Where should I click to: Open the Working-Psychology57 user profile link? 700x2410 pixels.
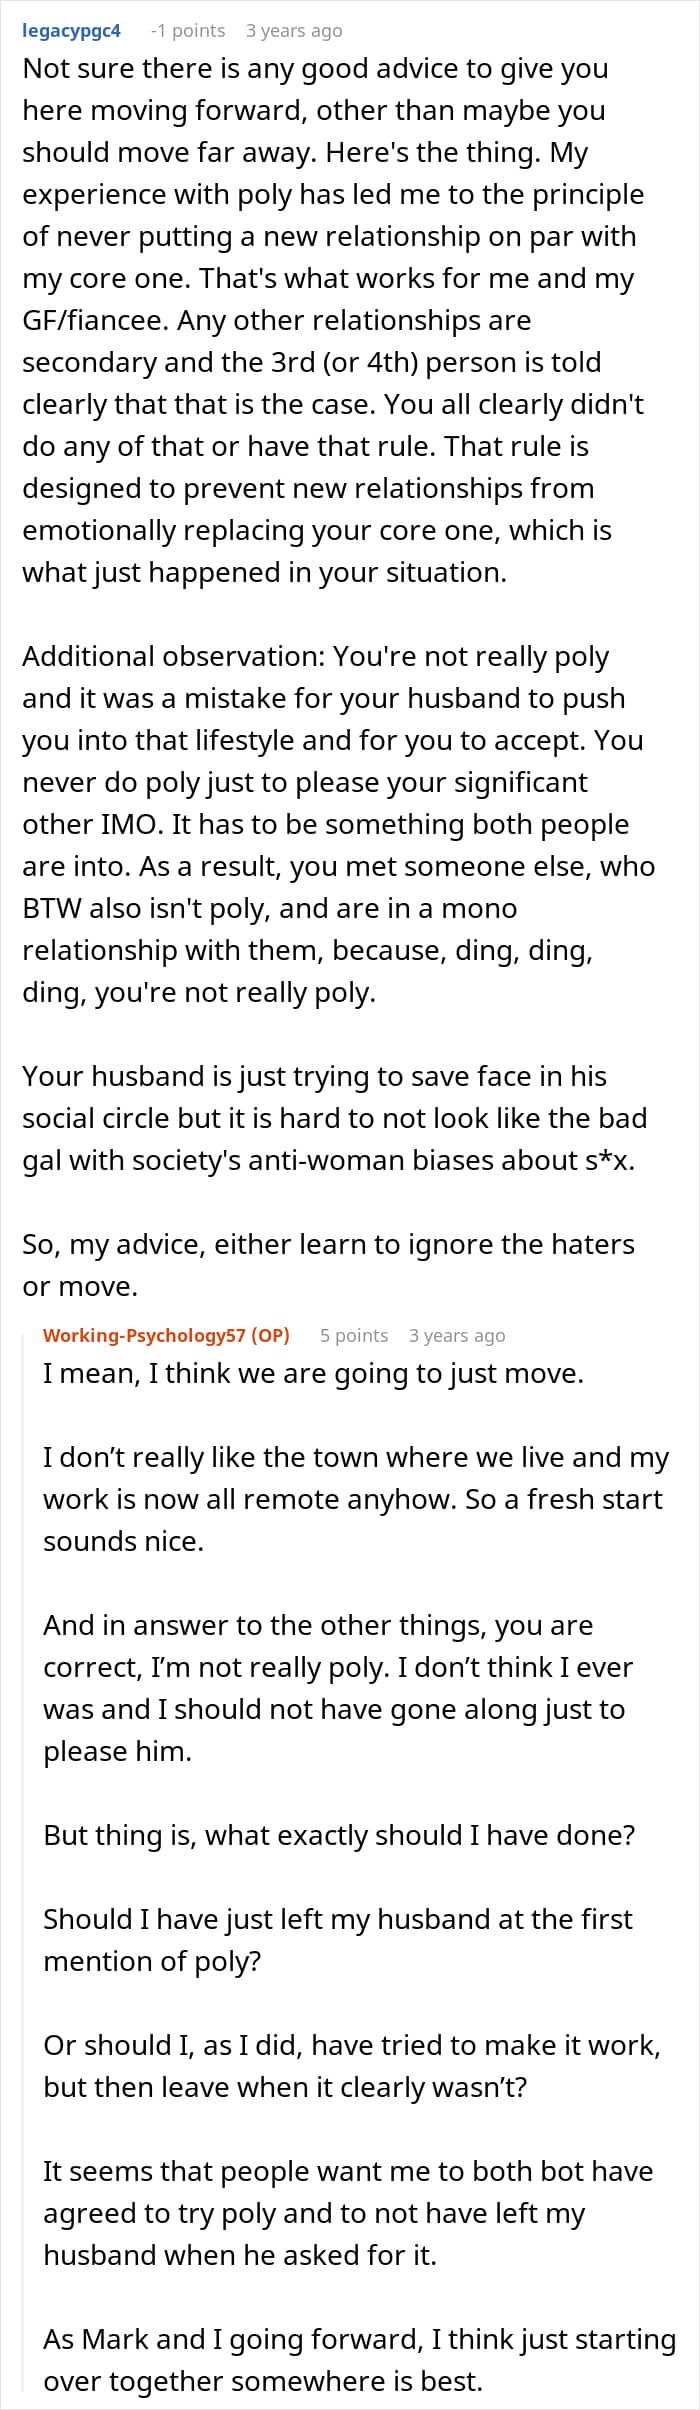143,1335
